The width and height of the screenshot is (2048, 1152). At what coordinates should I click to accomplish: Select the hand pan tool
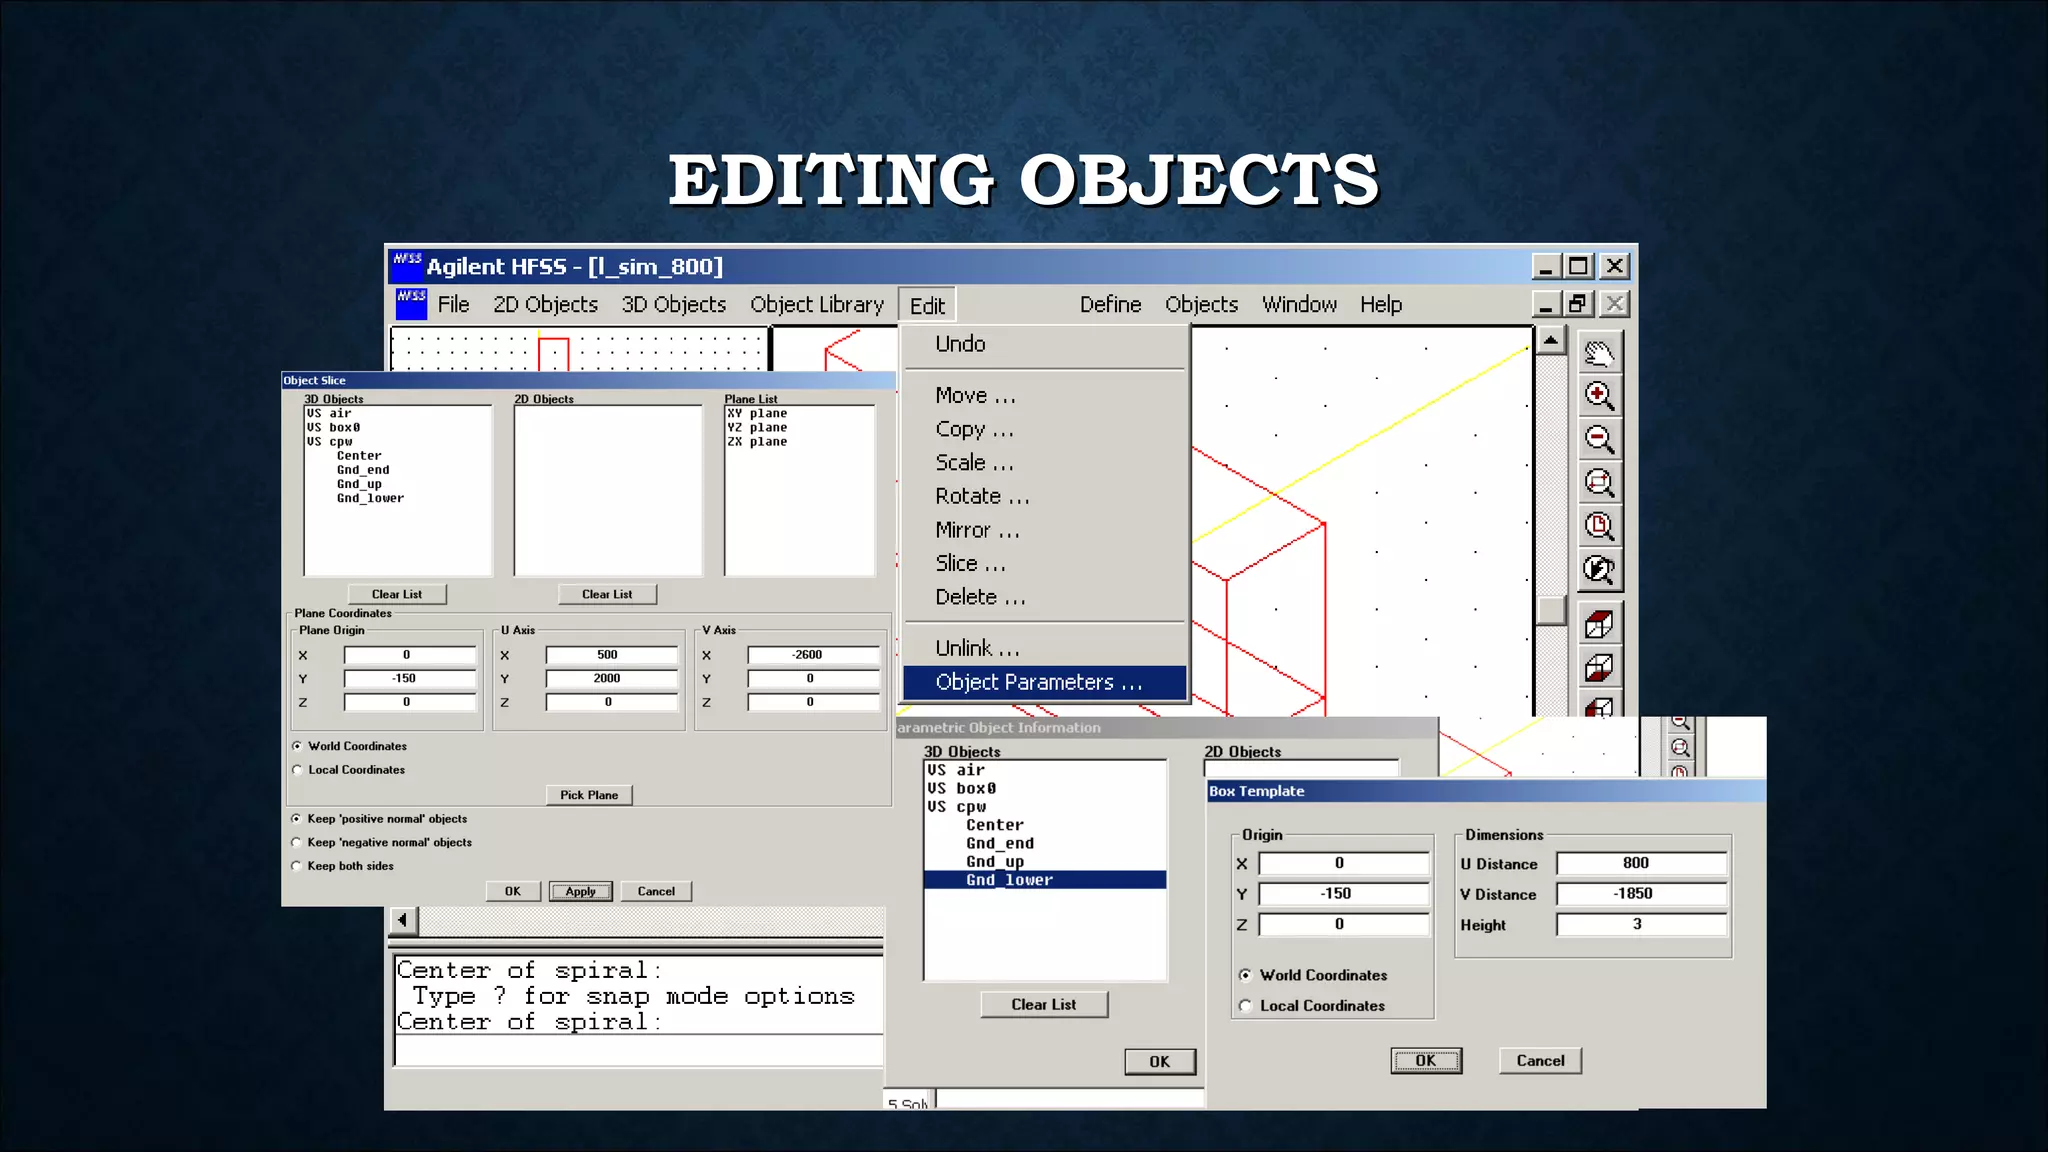click(x=1599, y=352)
